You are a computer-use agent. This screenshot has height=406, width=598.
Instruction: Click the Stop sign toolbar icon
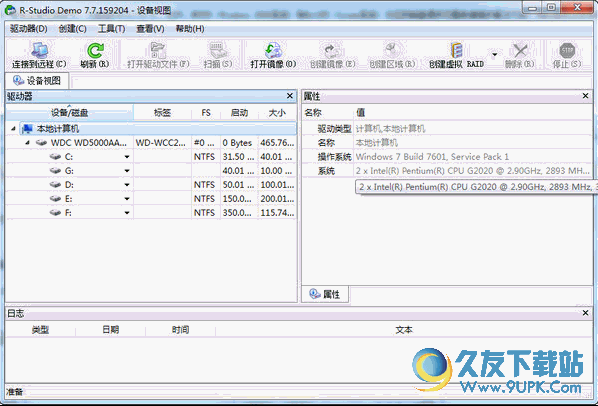click(x=567, y=51)
